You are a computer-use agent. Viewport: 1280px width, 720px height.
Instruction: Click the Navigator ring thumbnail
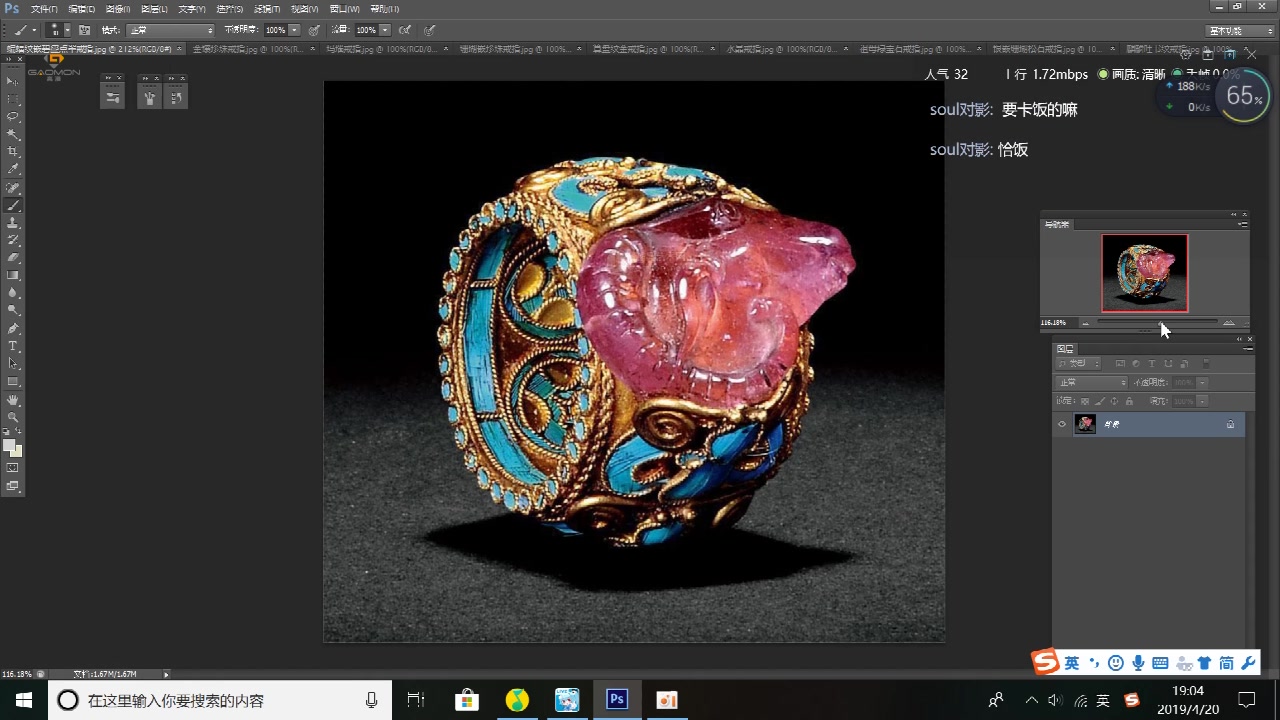(x=1145, y=273)
